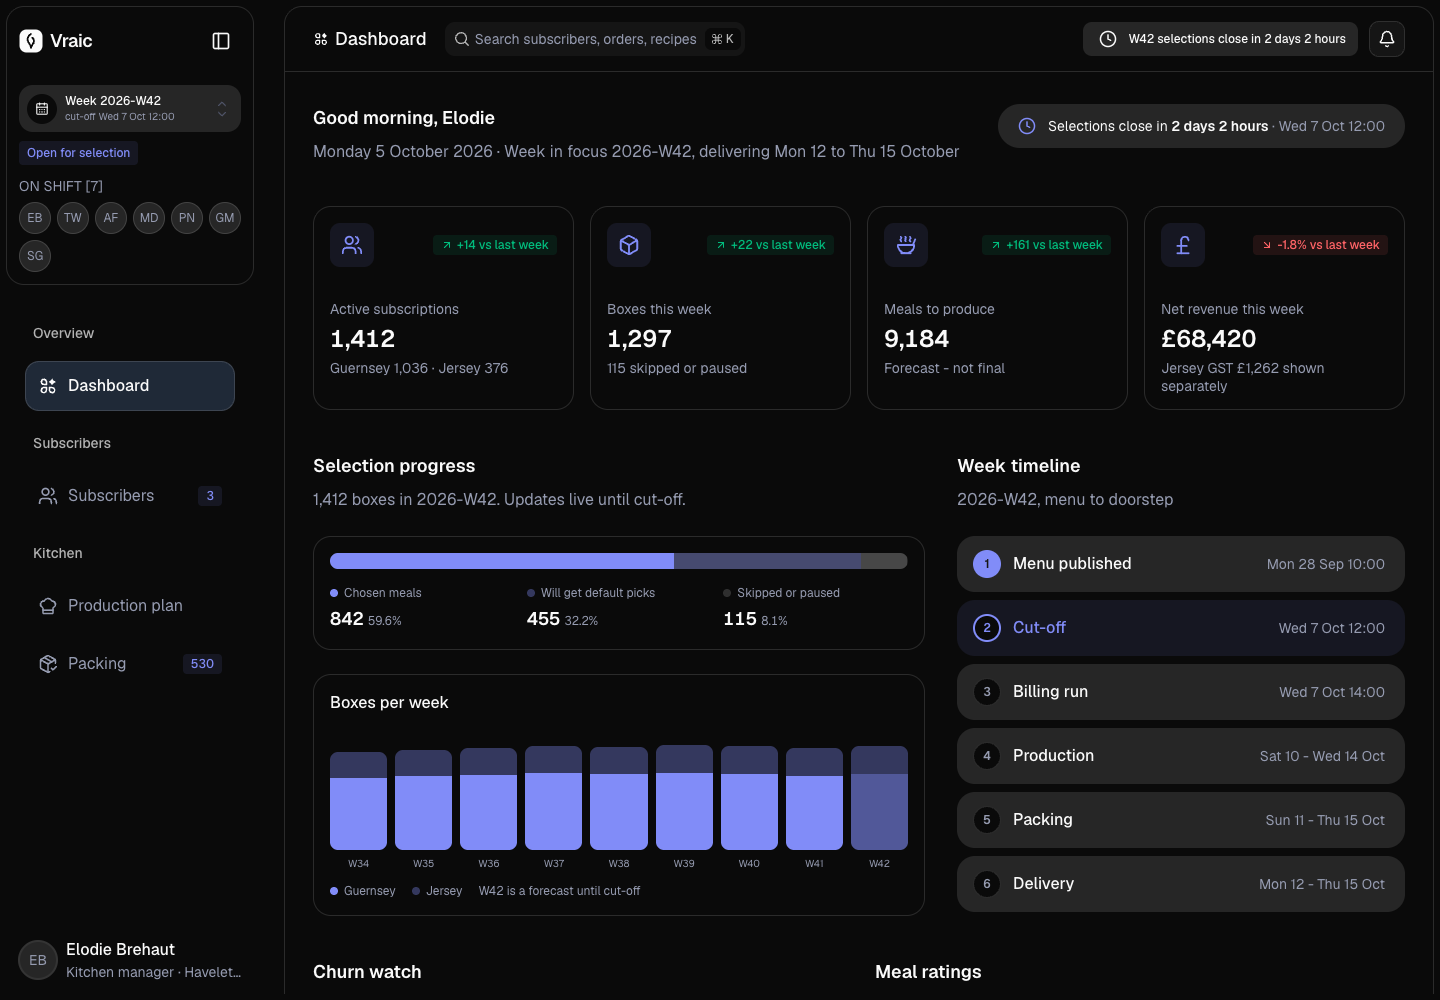Click W42 selections close countdown button
The height and width of the screenshot is (1000, 1440).
coord(1220,39)
